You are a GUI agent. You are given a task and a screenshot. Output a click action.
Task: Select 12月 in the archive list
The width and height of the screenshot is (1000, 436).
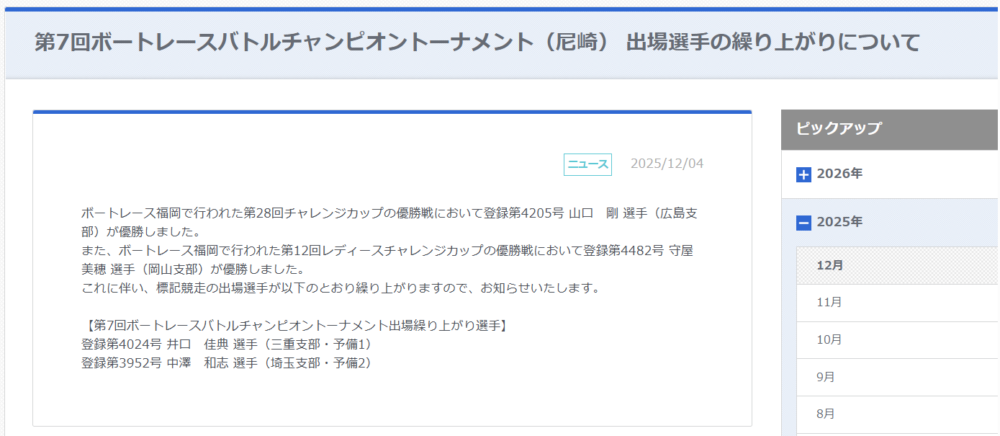click(x=829, y=266)
